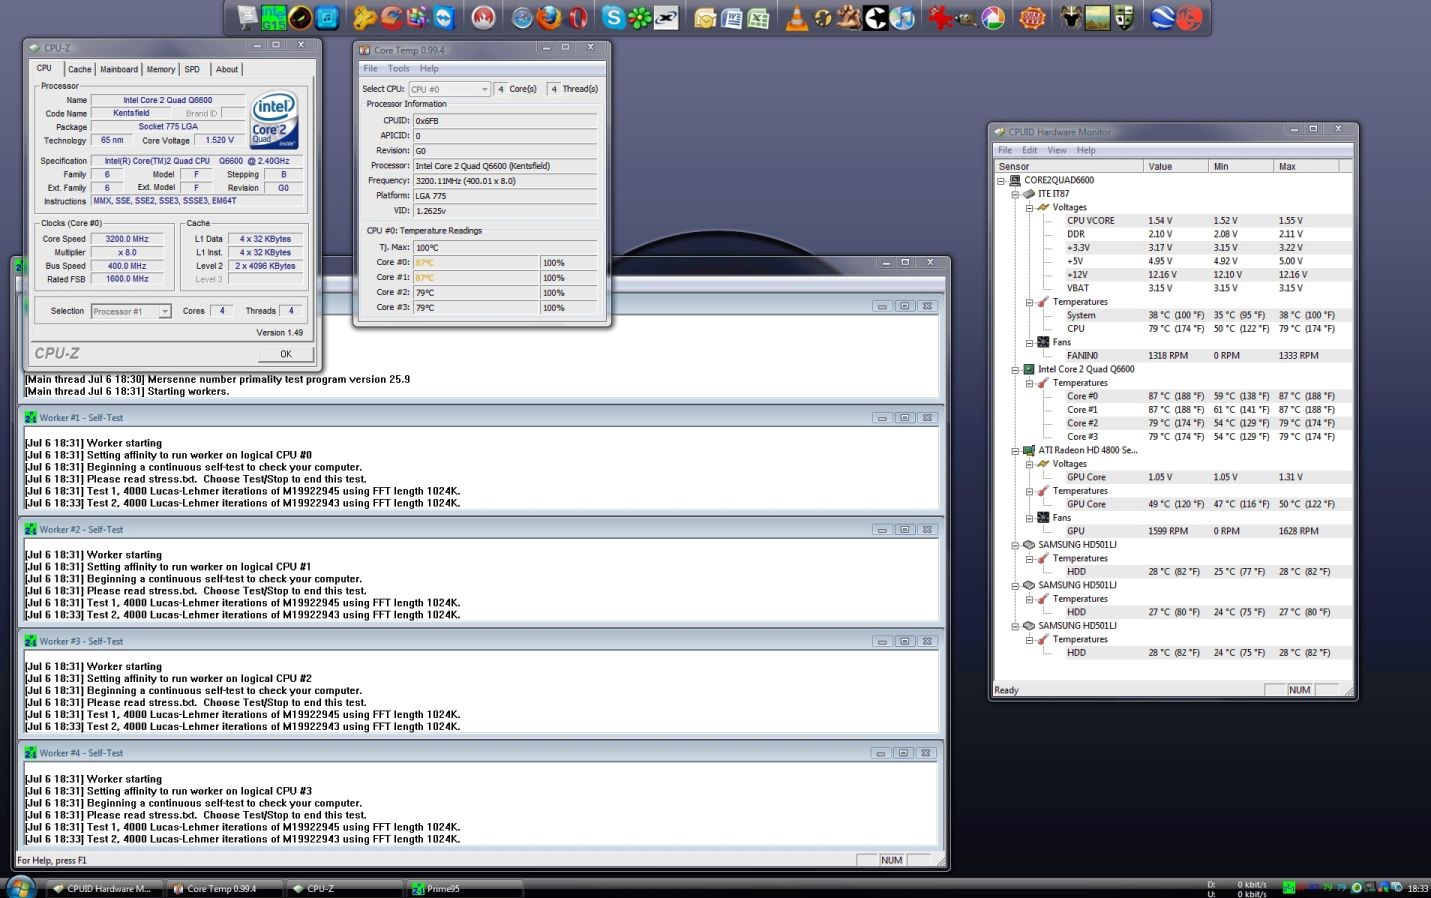Collapse the Intel Core 2 Quad Q6600 node
Screen dimensions: 1431x898
click(1015, 369)
